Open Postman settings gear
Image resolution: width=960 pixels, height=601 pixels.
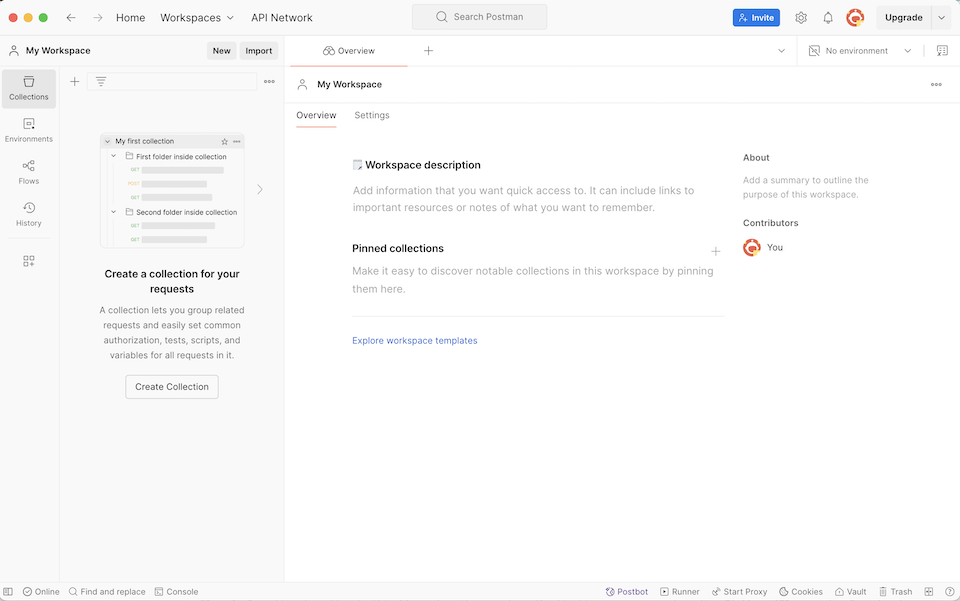click(800, 17)
